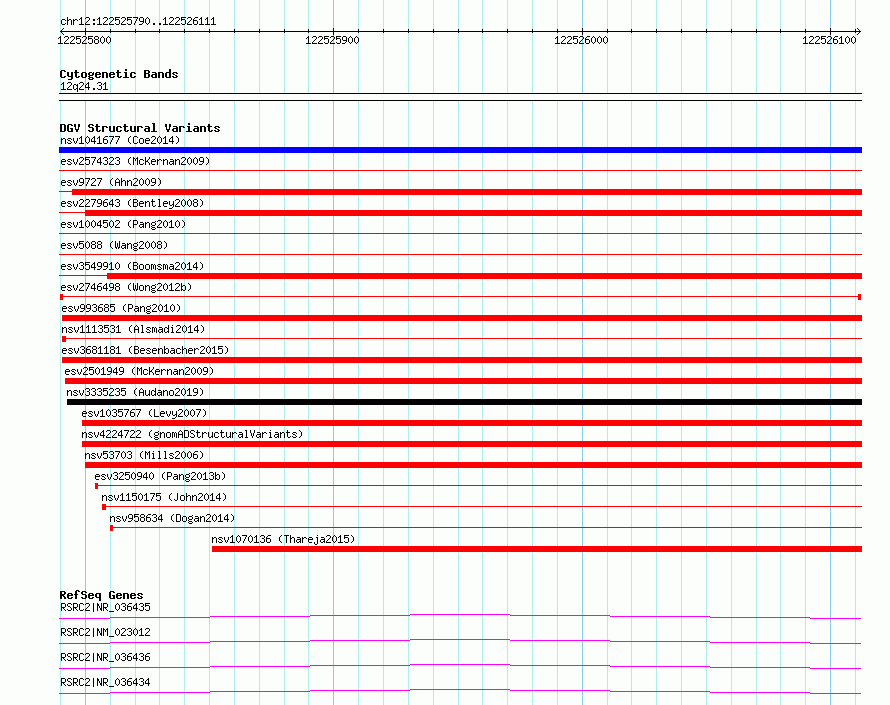This screenshot has width=890, height=705.
Task: Open RSRC2|NR_036434 transcript label
Action: coord(105,682)
